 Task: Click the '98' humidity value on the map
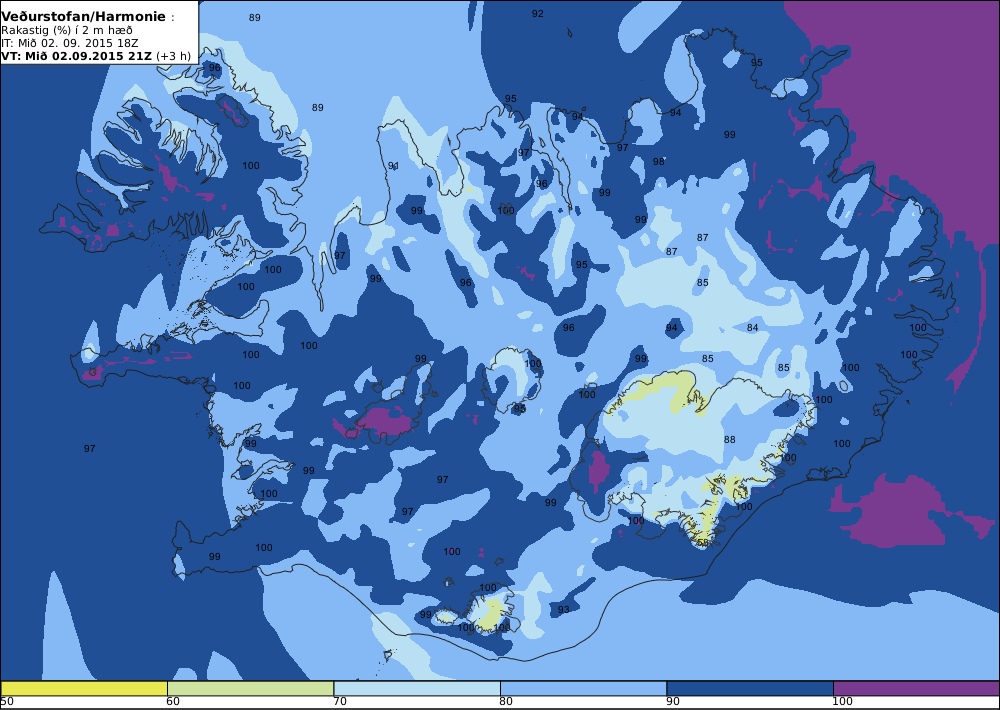coord(659,161)
